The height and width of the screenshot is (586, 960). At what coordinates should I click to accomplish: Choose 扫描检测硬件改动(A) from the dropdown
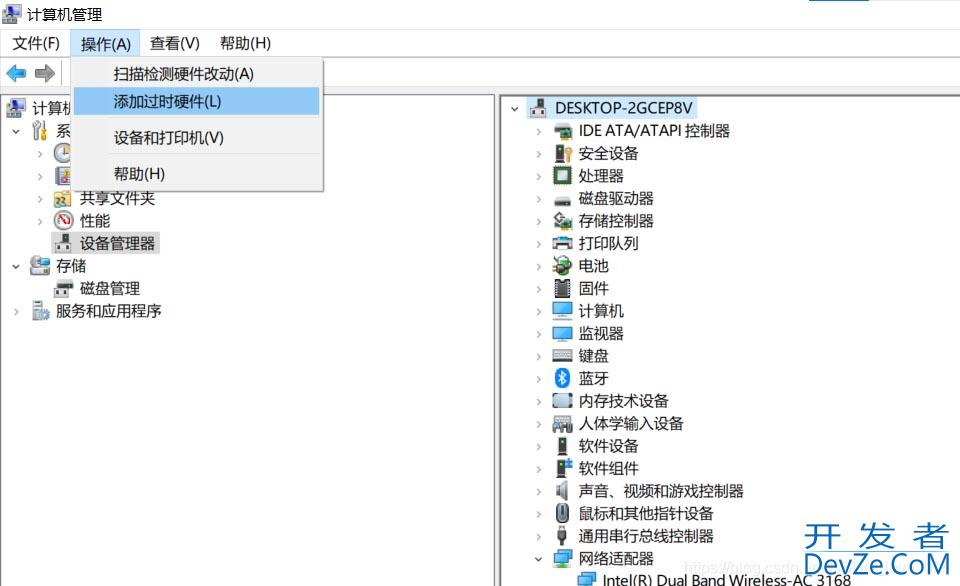[197, 74]
